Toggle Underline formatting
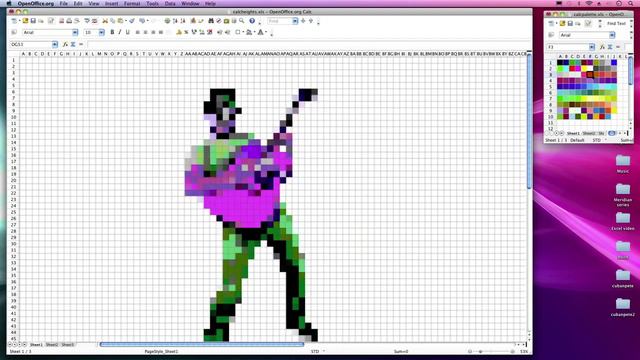Screen dimensions: 640x360 (127, 32)
